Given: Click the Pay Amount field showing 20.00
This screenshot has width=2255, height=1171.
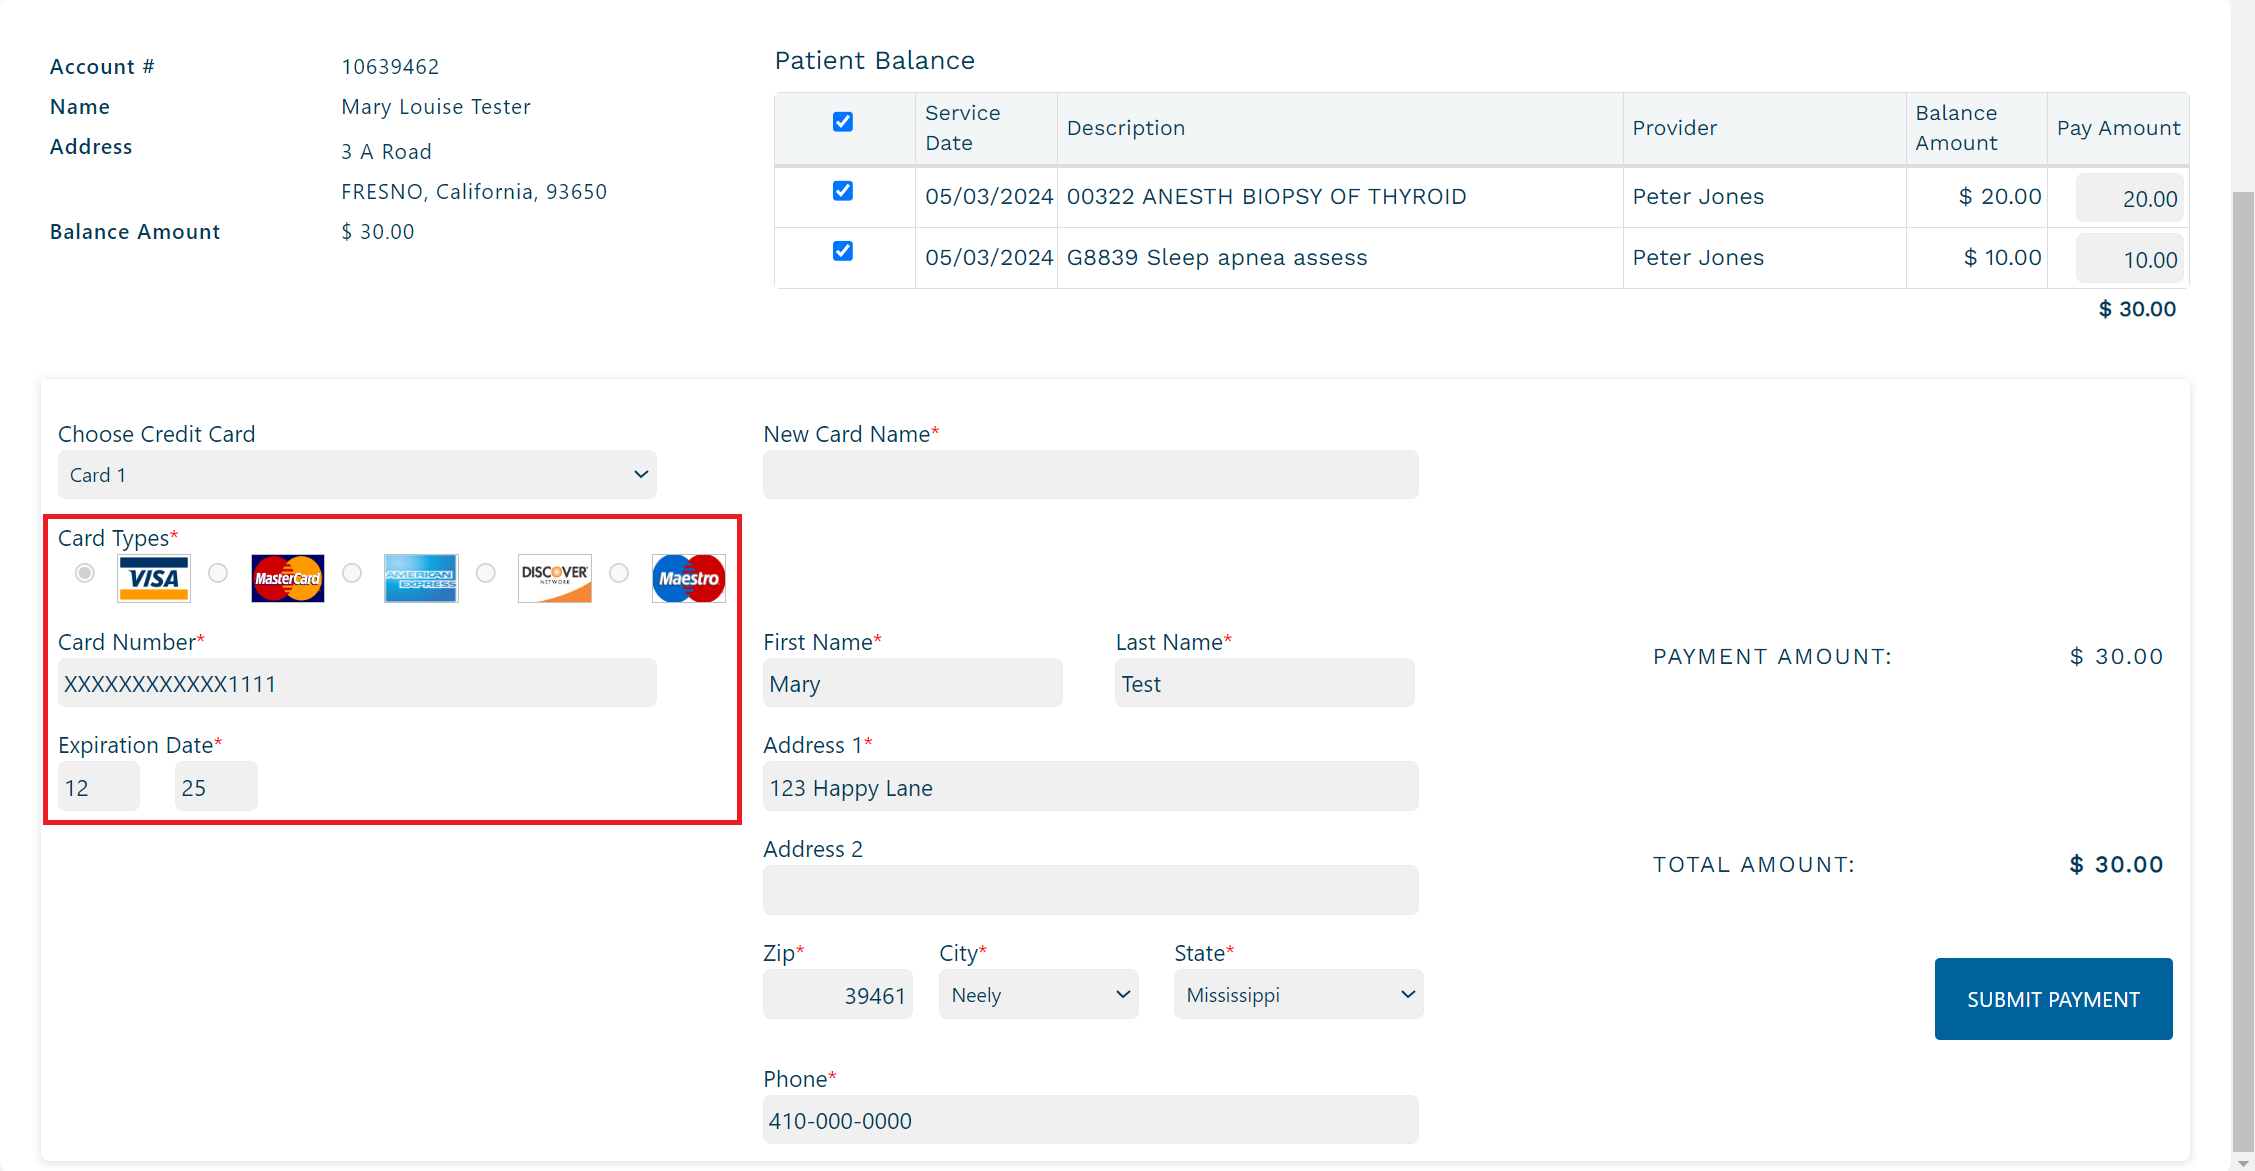Looking at the screenshot, I should [2129, 199].
